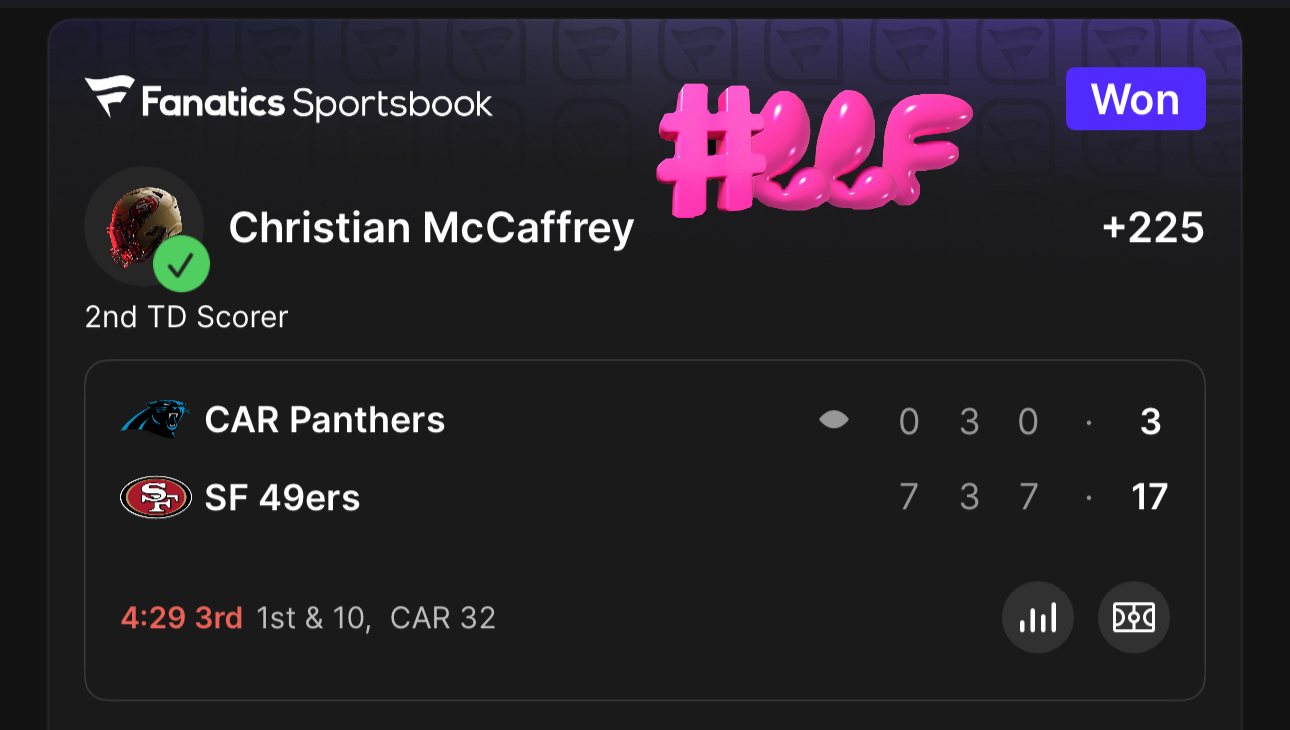Click the green checkmark badge
1290x730 pixels.
[x=181, y=265]
